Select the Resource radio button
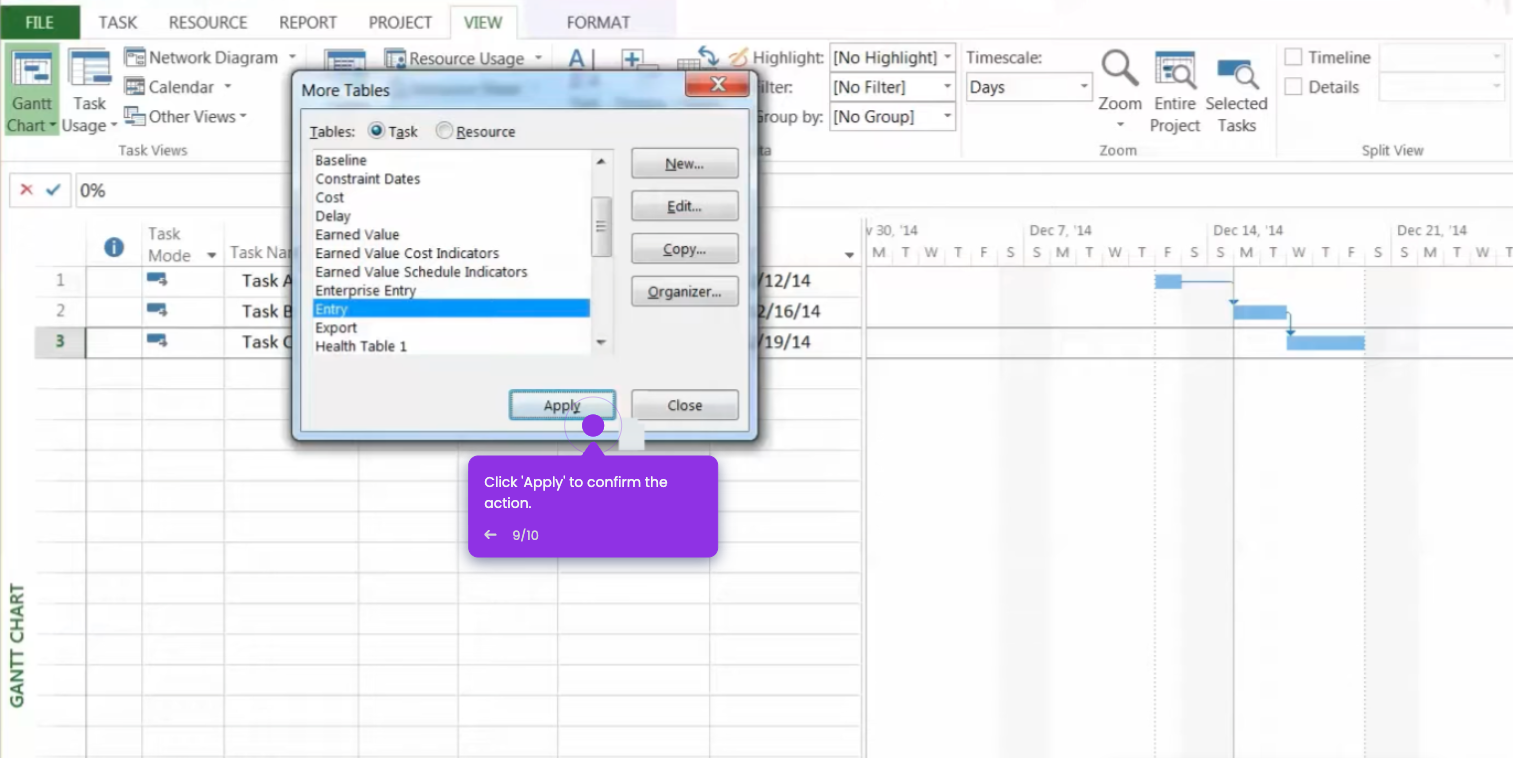Screen dimensions: 1513x758 click(444, 131)
